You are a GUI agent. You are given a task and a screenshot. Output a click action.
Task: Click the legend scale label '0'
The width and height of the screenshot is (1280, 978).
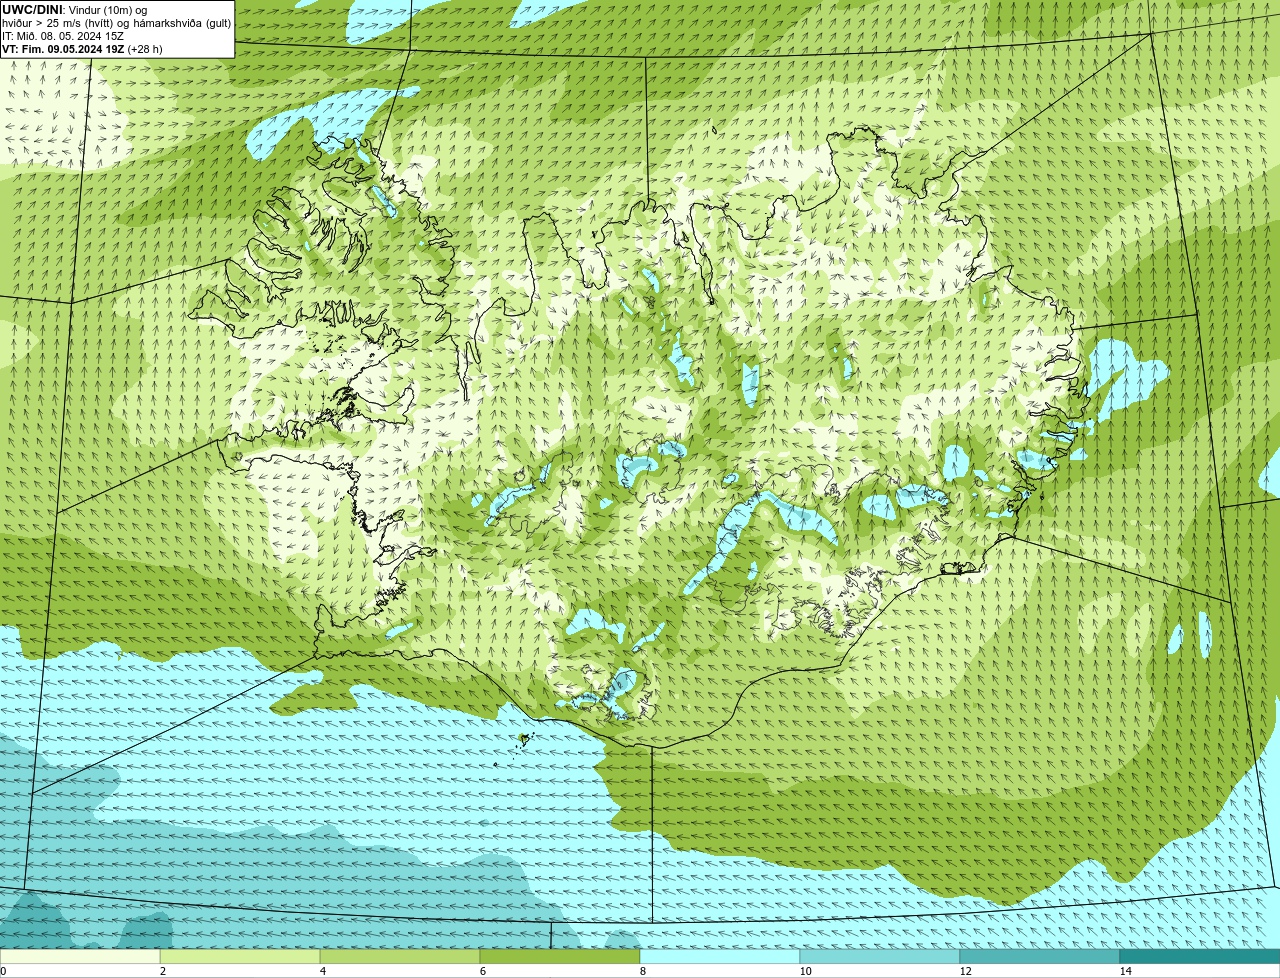coord(3,971)
